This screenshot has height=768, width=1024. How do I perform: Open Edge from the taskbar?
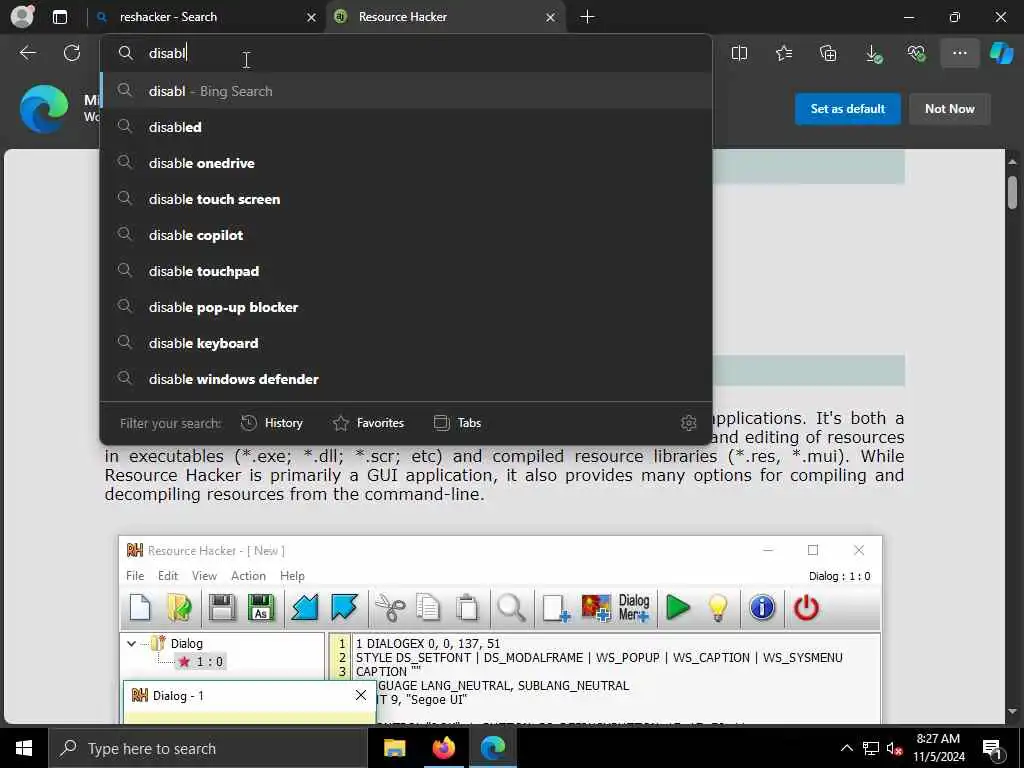tap(493, 748)
